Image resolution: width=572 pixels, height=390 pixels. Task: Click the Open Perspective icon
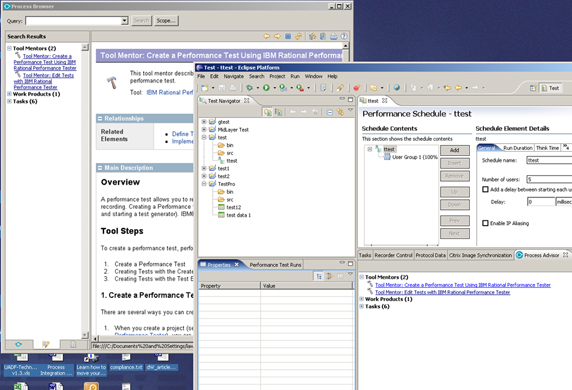click(x=533, y=88)
